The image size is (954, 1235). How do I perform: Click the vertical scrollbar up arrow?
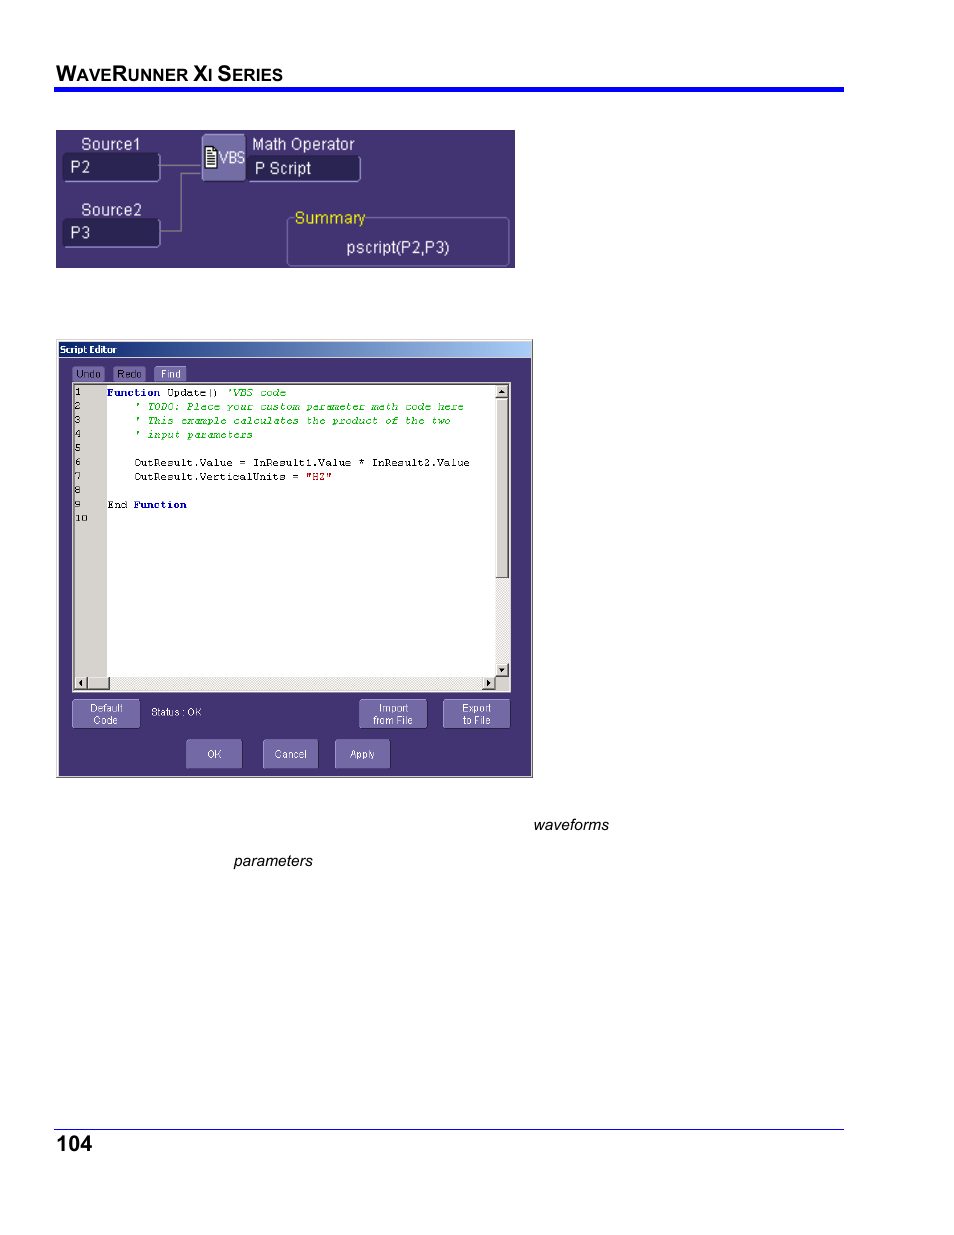tap(502, 392)
